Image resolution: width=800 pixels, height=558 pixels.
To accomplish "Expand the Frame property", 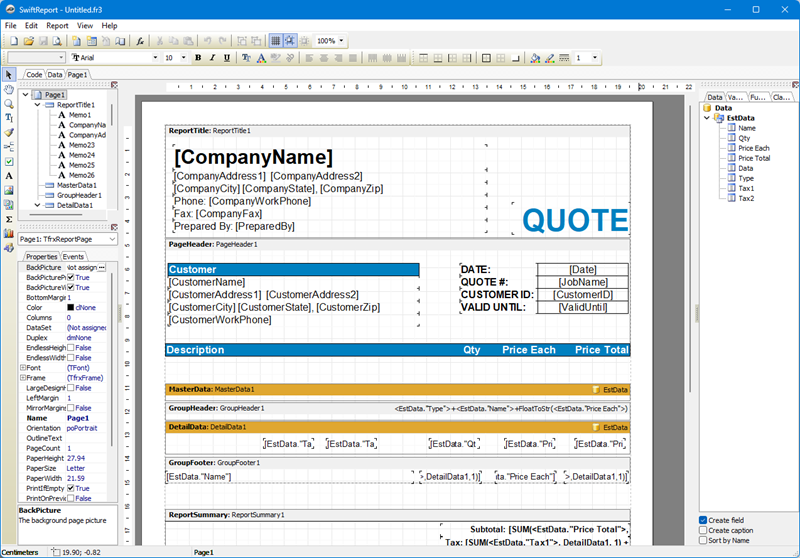I will click(x=22, y=378).
